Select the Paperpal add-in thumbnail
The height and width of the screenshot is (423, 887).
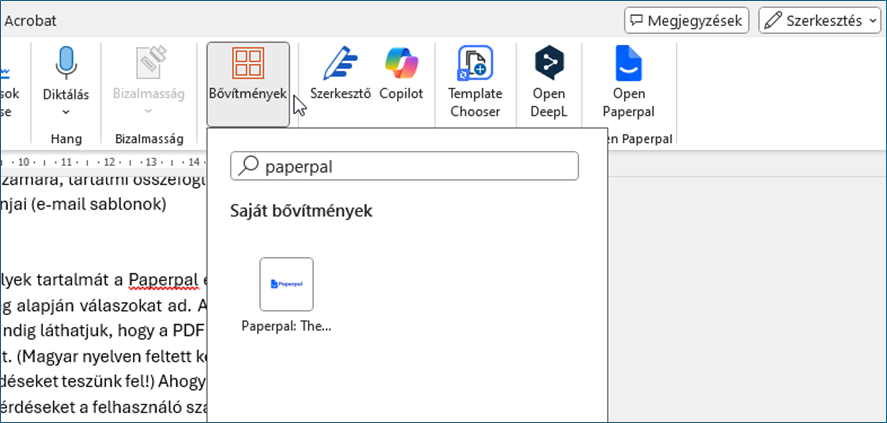[286, 284]
